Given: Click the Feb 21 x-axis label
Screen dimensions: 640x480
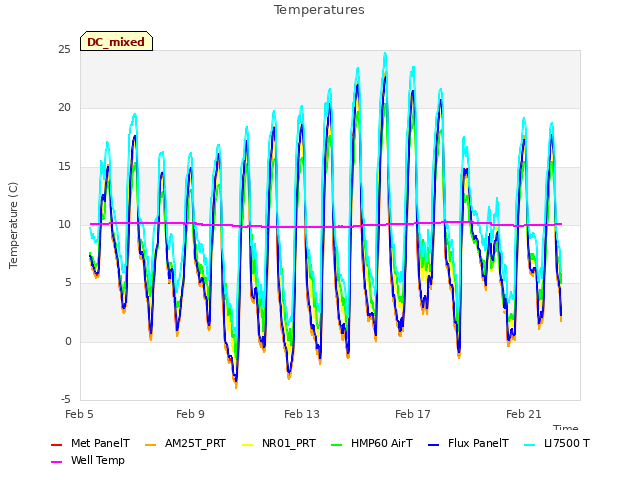Looking at the screenshot, I should pyautogui.click(x=524, y=414).
